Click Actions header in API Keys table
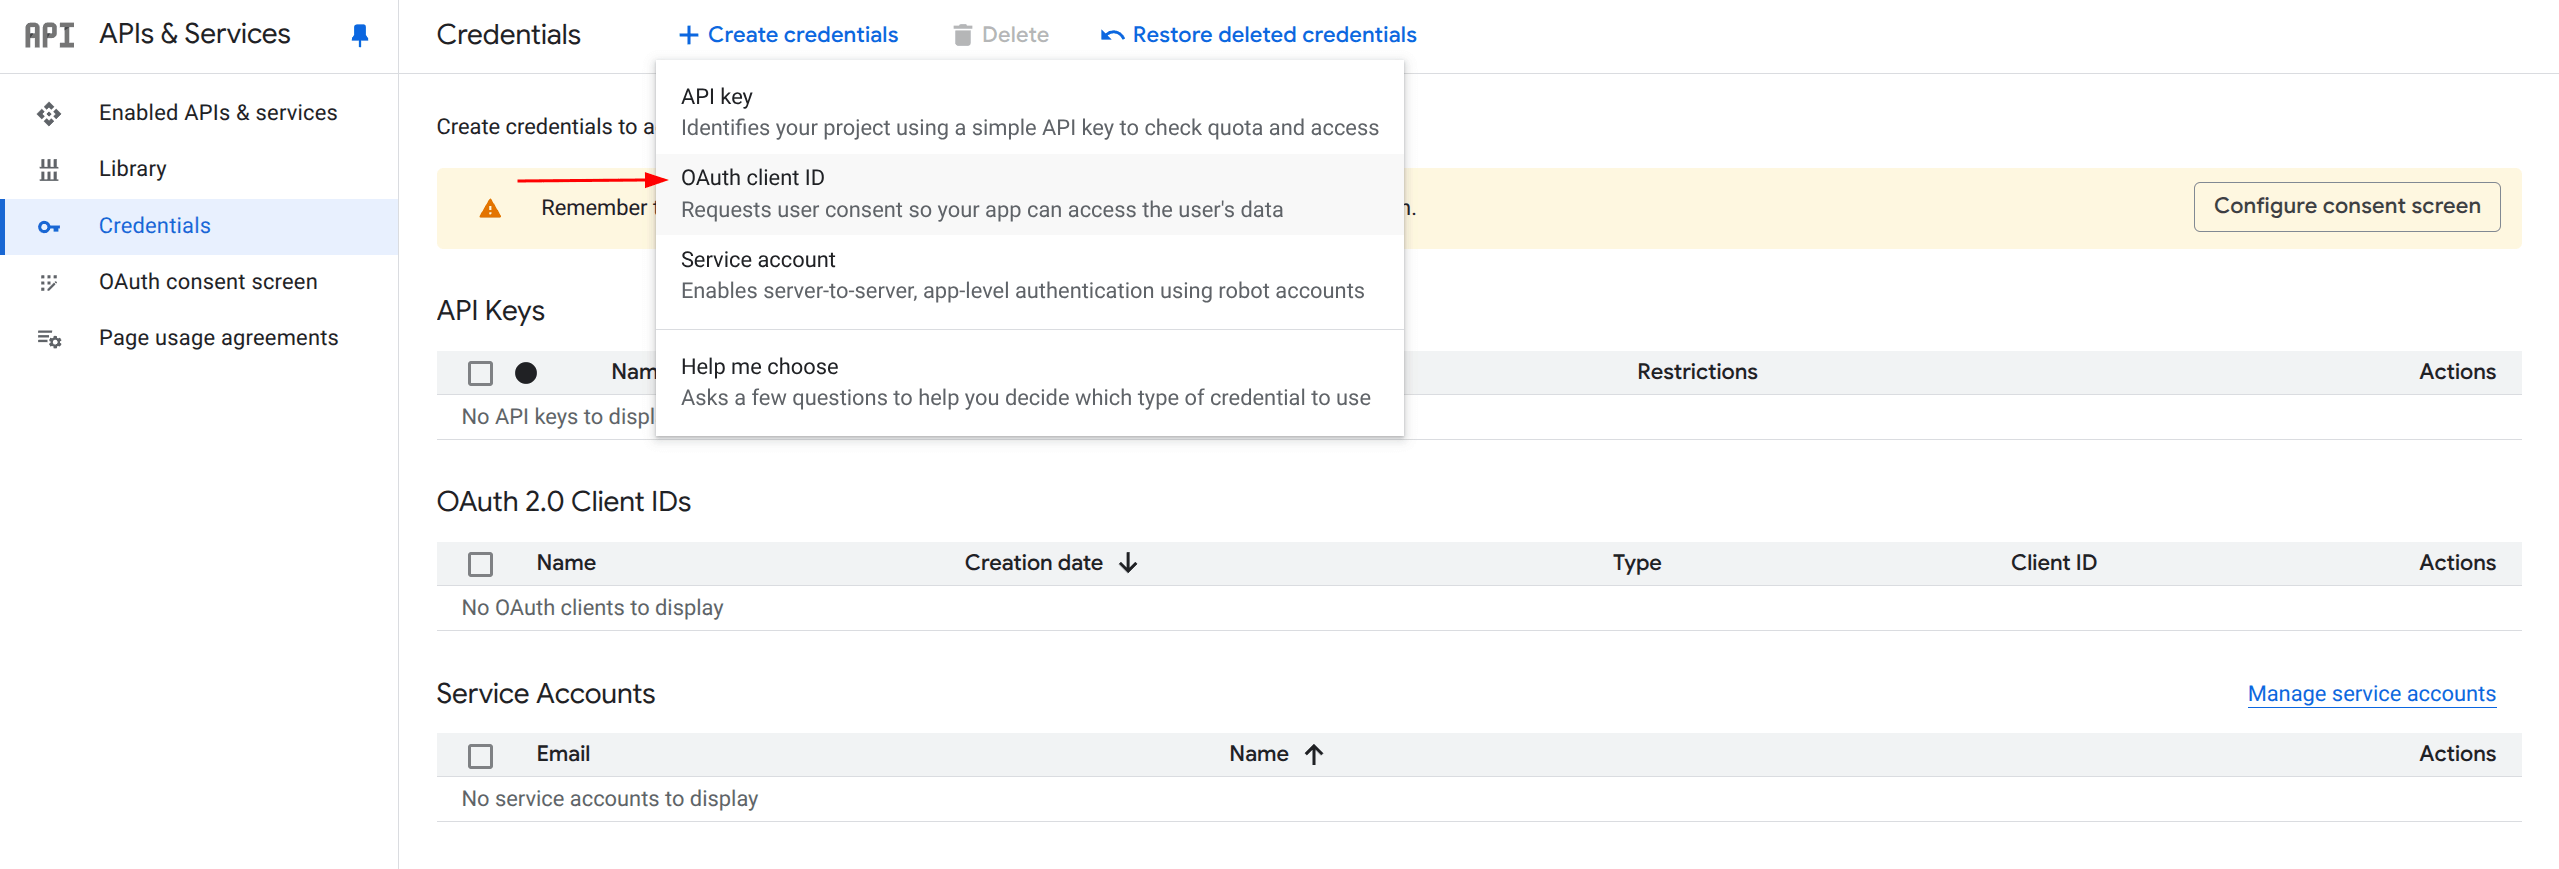This screenshot has width=2559, height=869. click(2457, 372)
